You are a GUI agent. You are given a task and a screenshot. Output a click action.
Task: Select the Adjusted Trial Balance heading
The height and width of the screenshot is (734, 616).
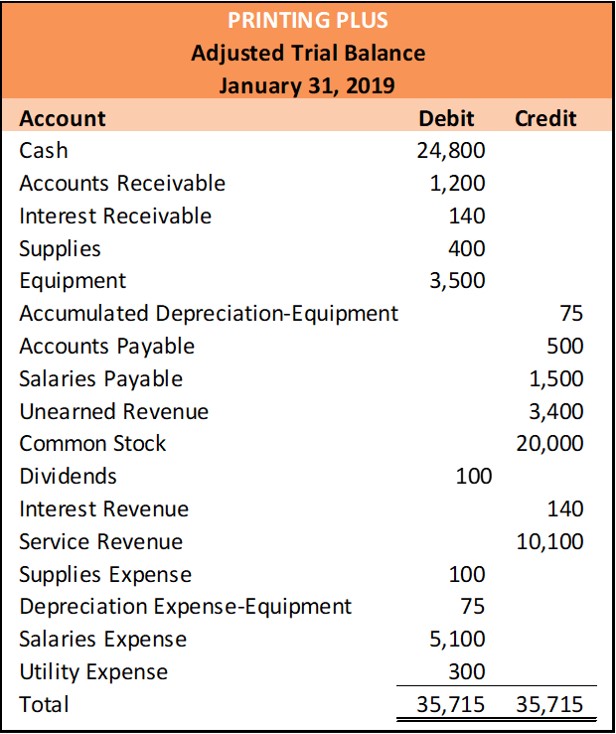pos(308,53)
